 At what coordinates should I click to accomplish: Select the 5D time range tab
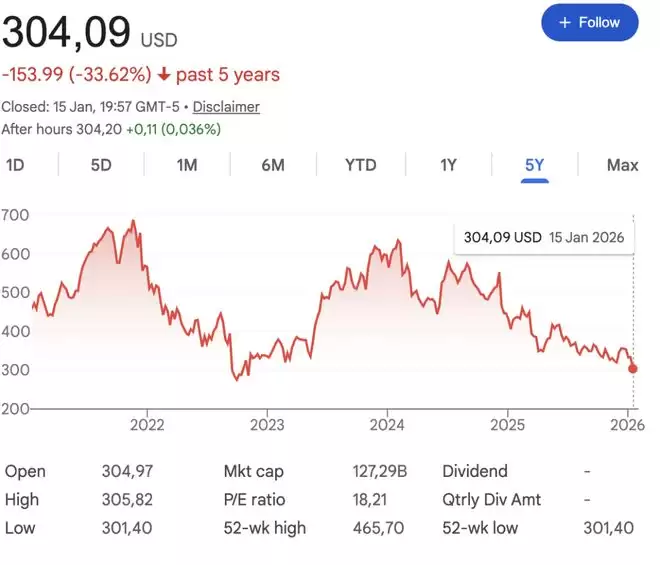coord(101,165)
